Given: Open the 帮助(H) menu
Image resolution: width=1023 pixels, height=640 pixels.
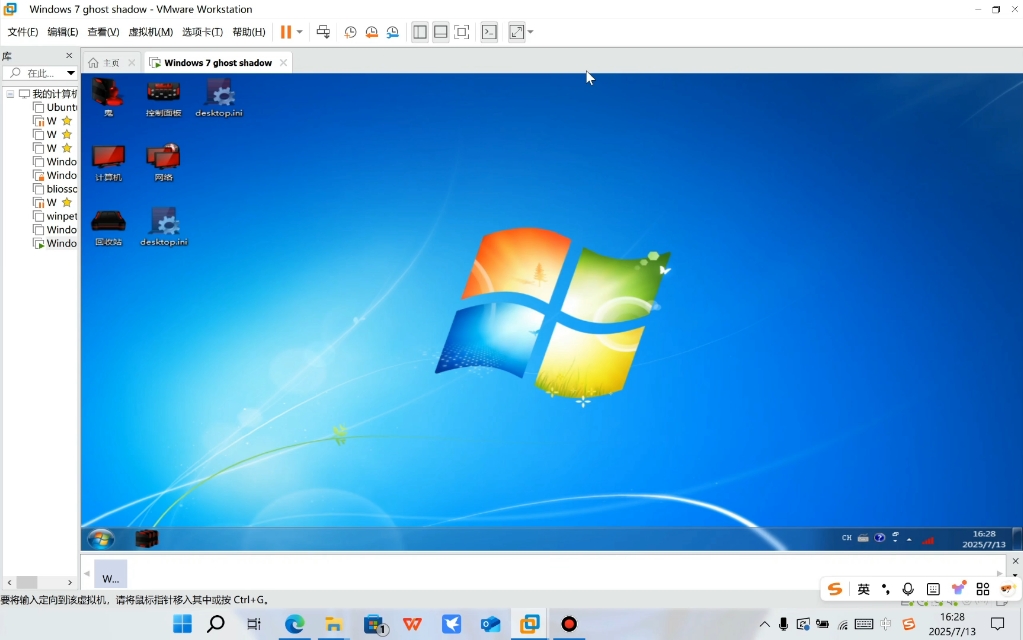Looking at the screenshot, I should pos(249,32).
